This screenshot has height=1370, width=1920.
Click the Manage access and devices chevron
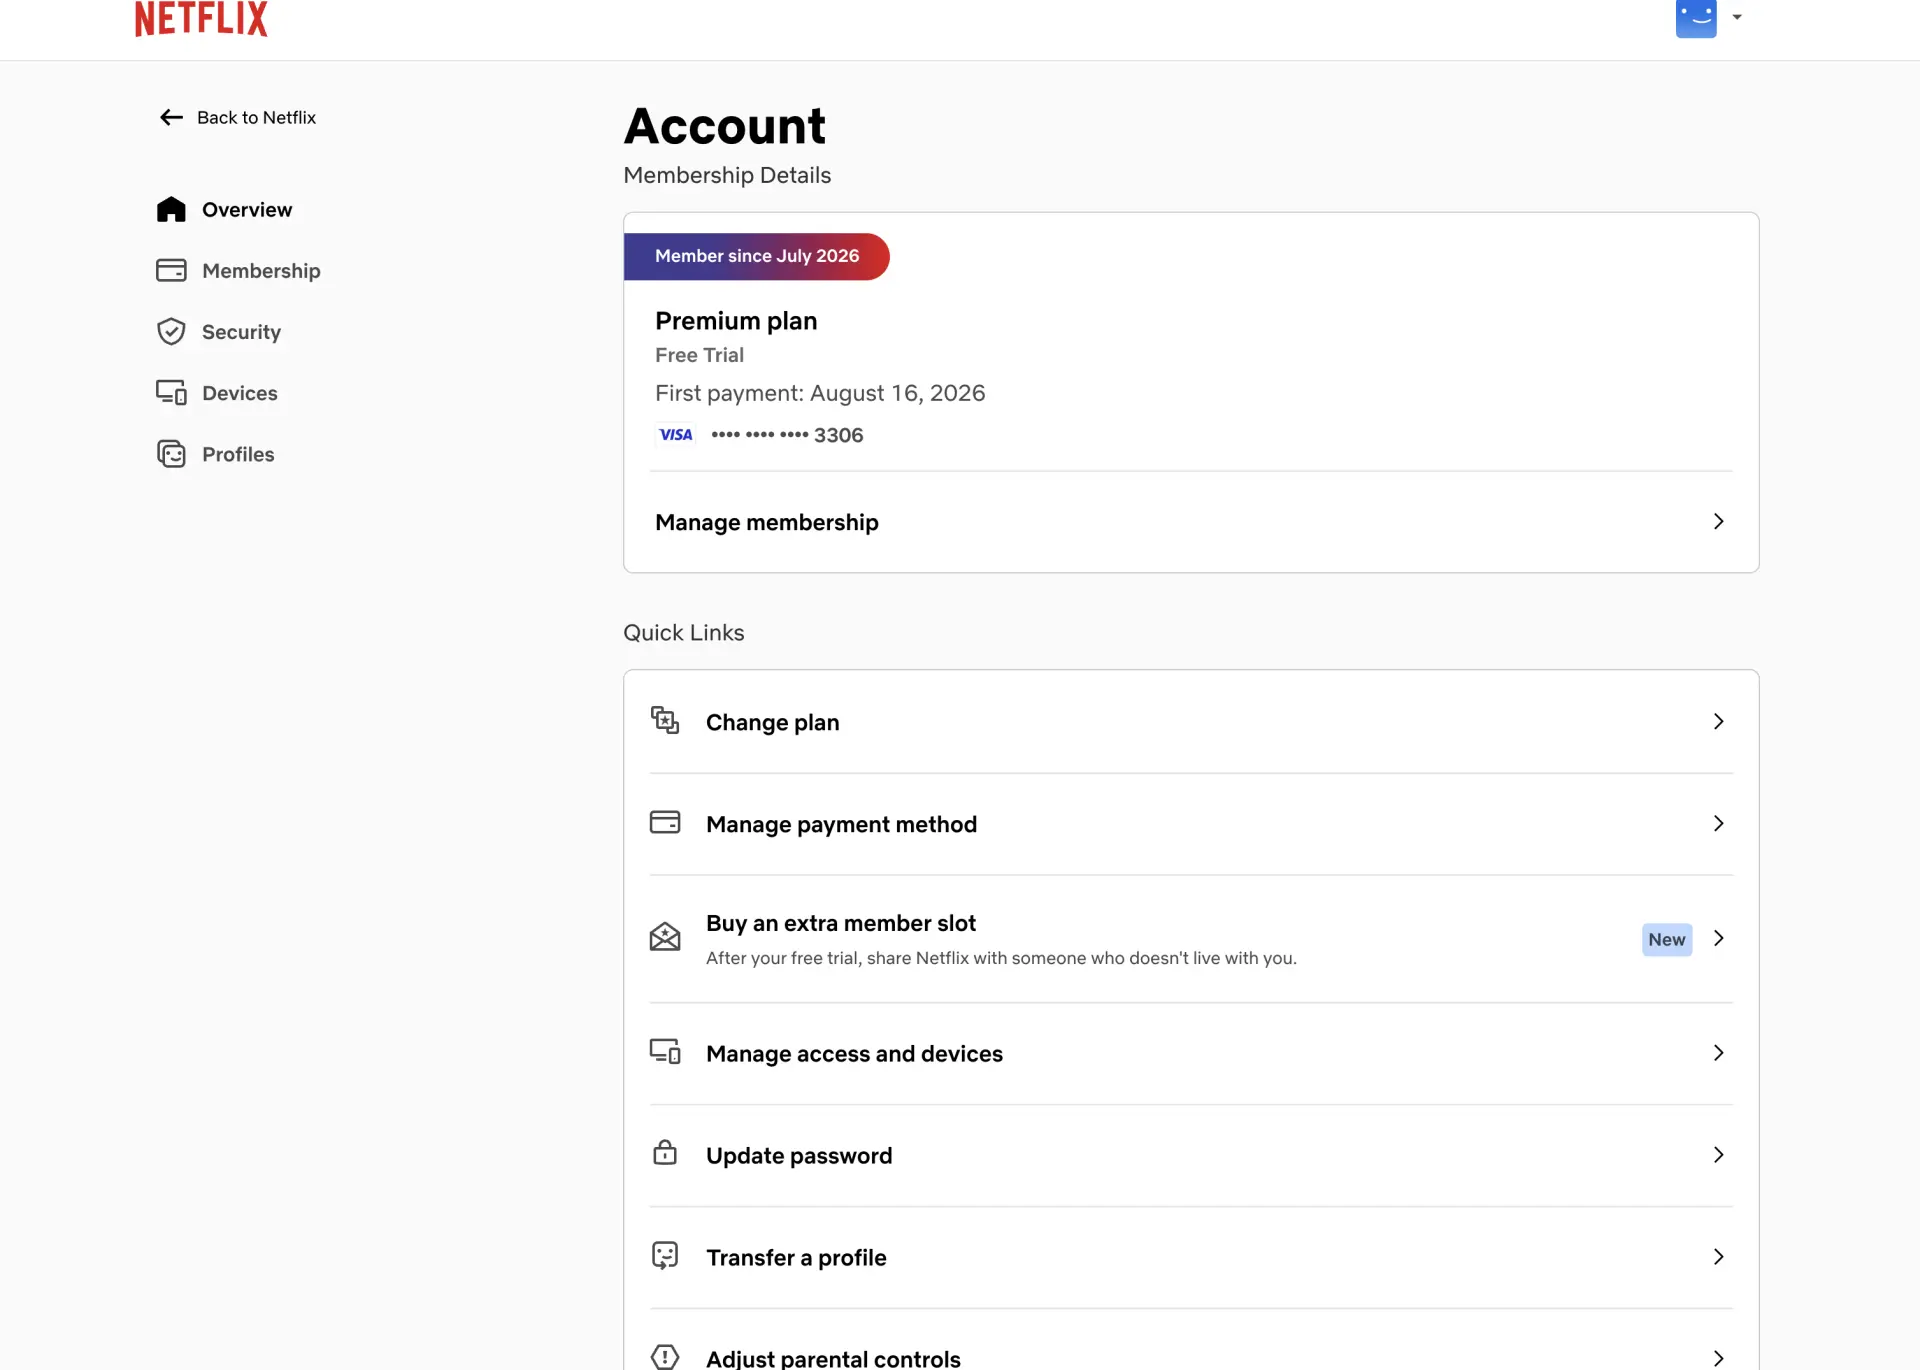coord(1718,1052)
